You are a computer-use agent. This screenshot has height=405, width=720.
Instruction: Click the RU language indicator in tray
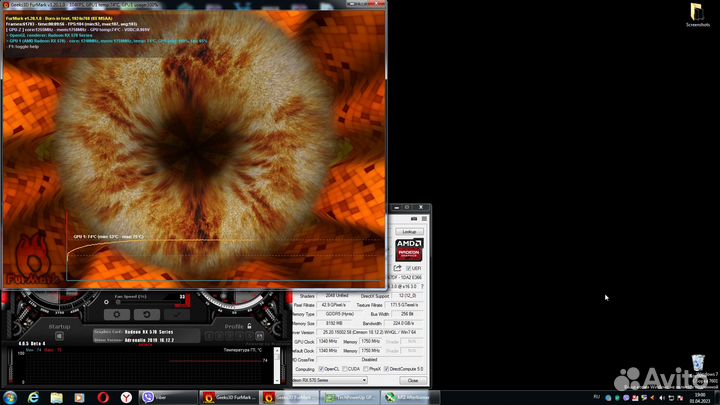[596, 397]
